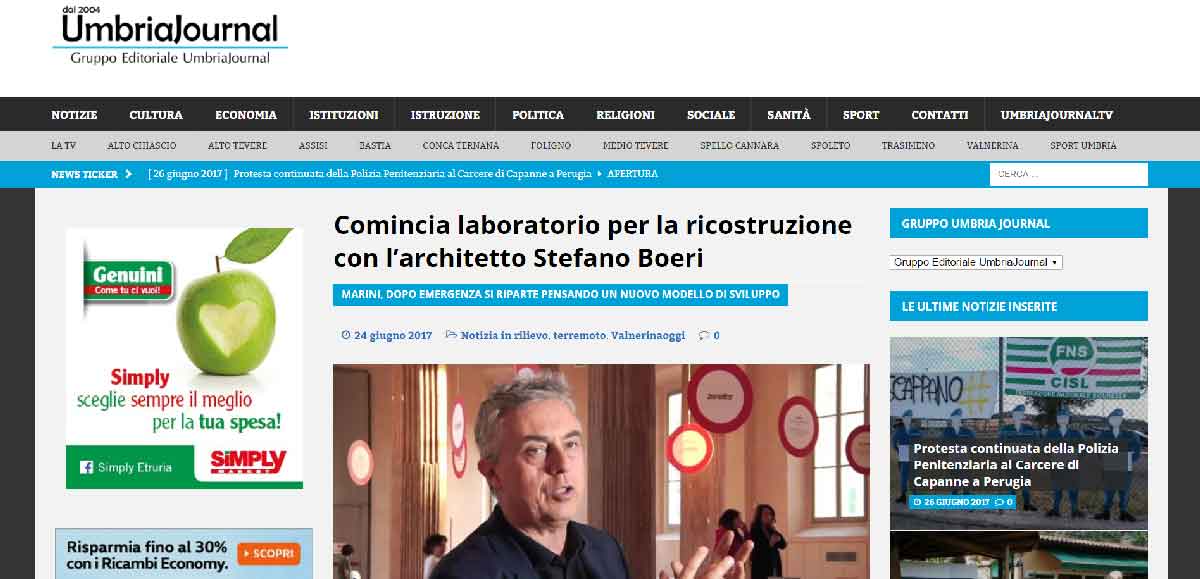Click the Stefano Boeri article photo
This screenshot has height=579, width=1200.
[601, 471]
